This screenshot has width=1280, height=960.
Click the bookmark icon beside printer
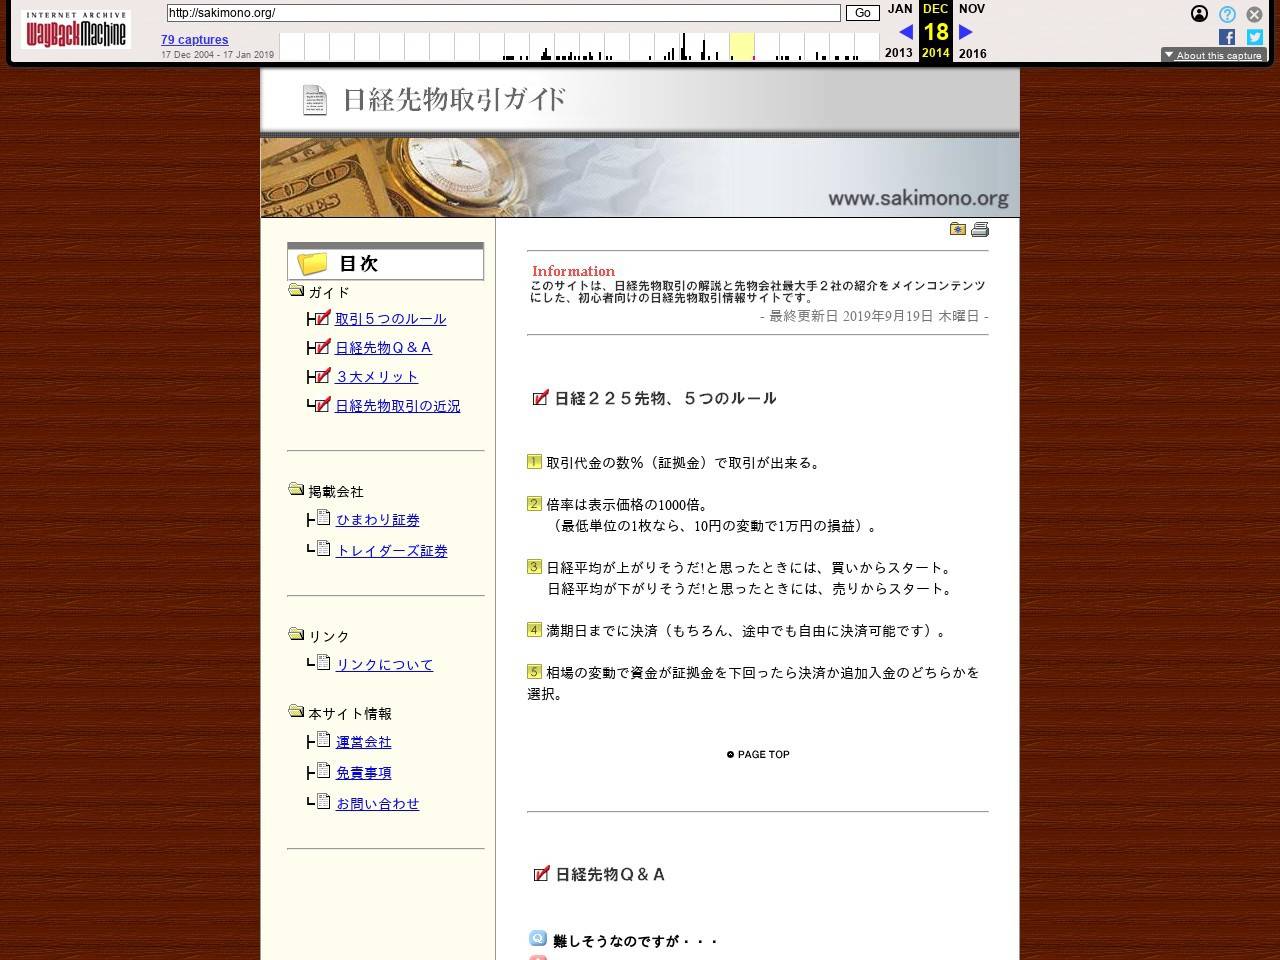958,230
